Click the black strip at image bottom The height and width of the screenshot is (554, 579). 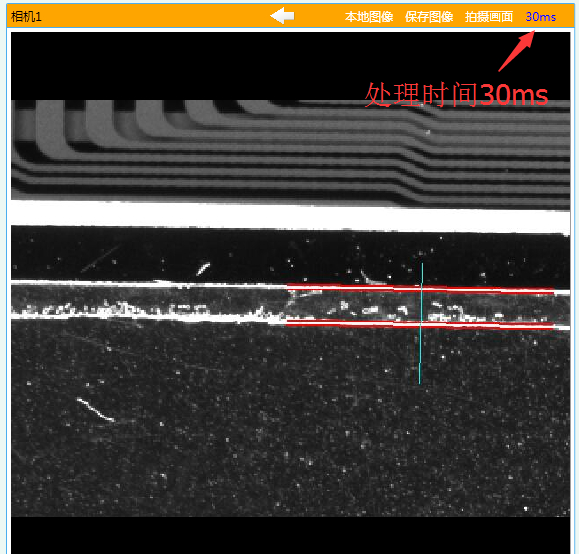(x=290, y=535)
